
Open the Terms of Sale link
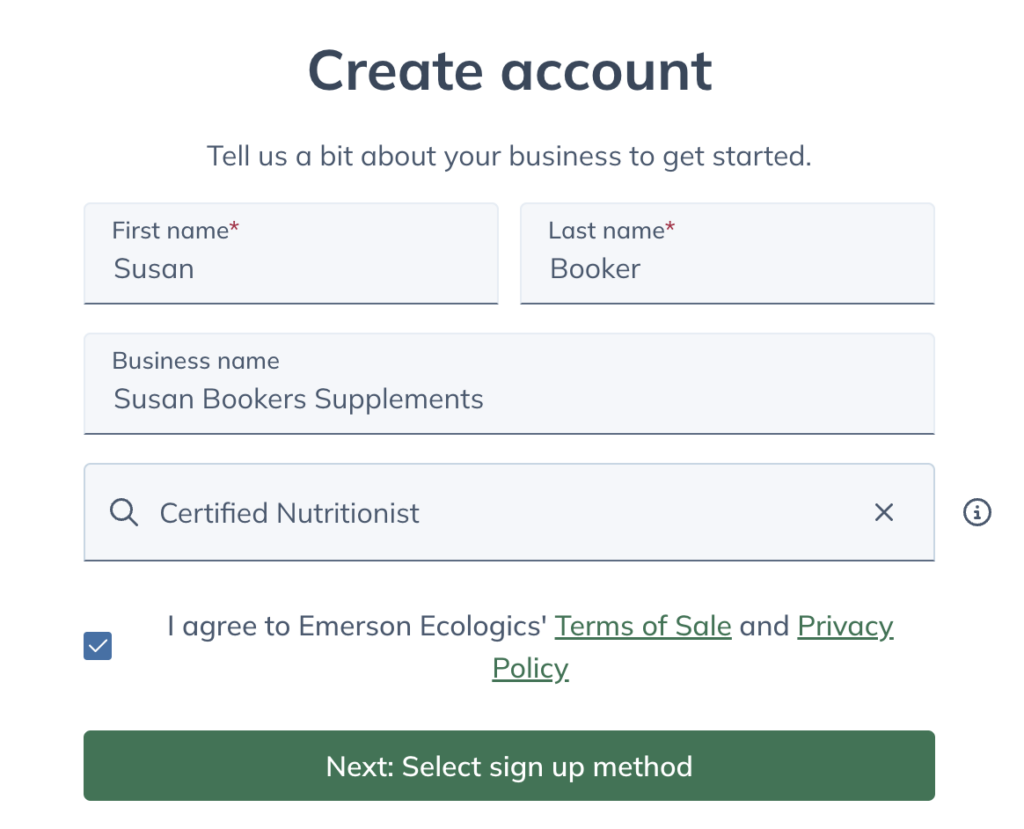[x=643, y=626]
